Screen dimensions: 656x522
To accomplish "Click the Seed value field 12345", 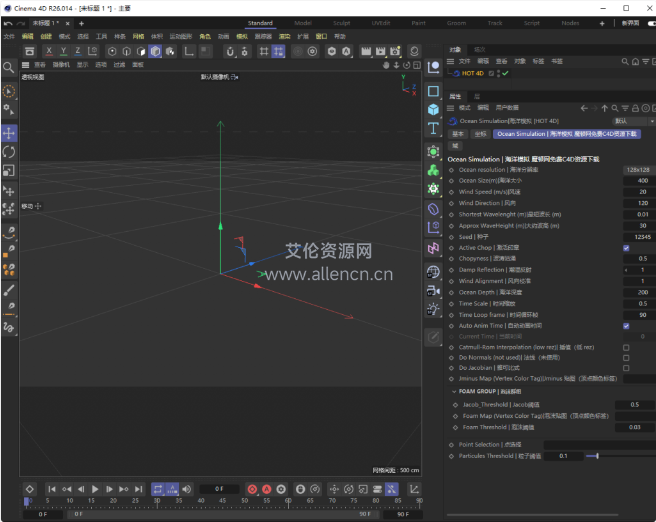I will [638, 237].
